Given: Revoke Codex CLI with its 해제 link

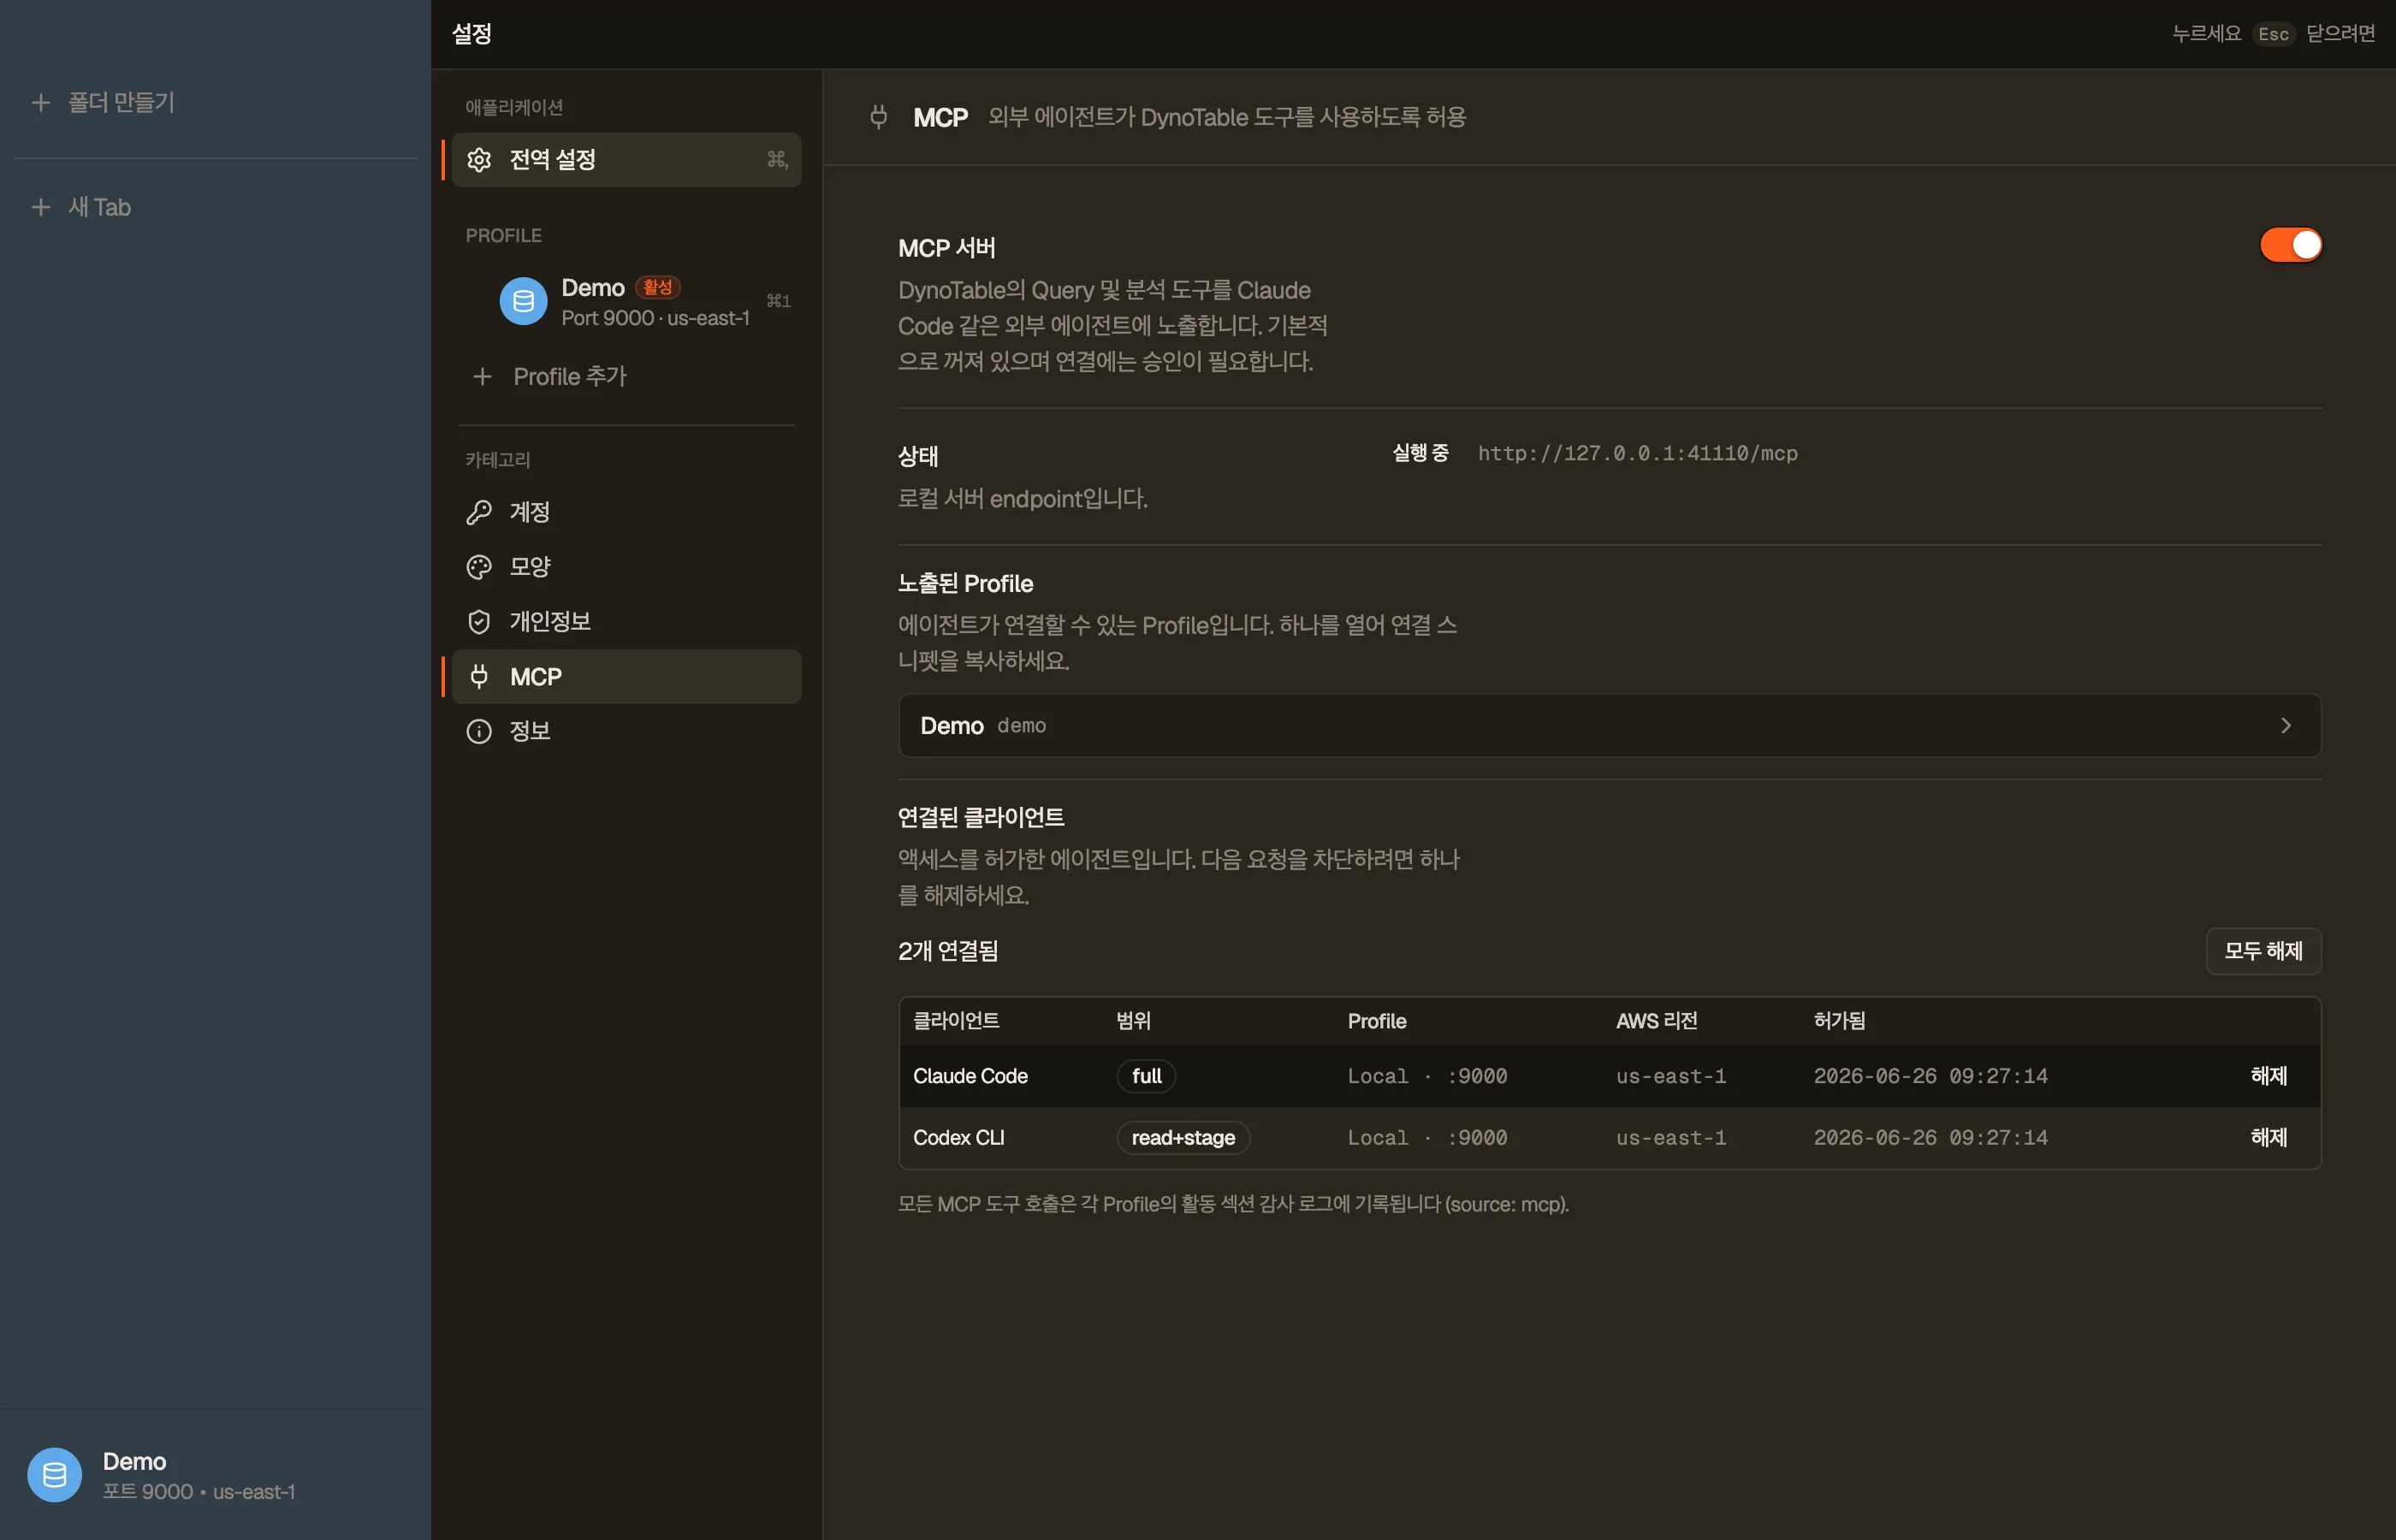Looking at the screenshot, I should coord(2268,1138).
